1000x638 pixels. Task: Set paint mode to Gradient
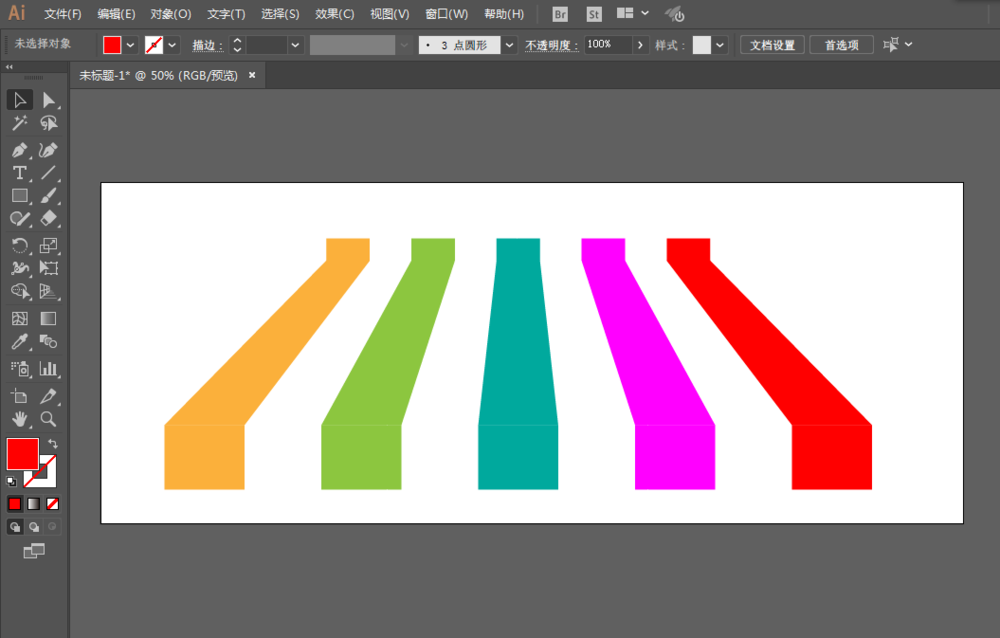click(34, 504)
